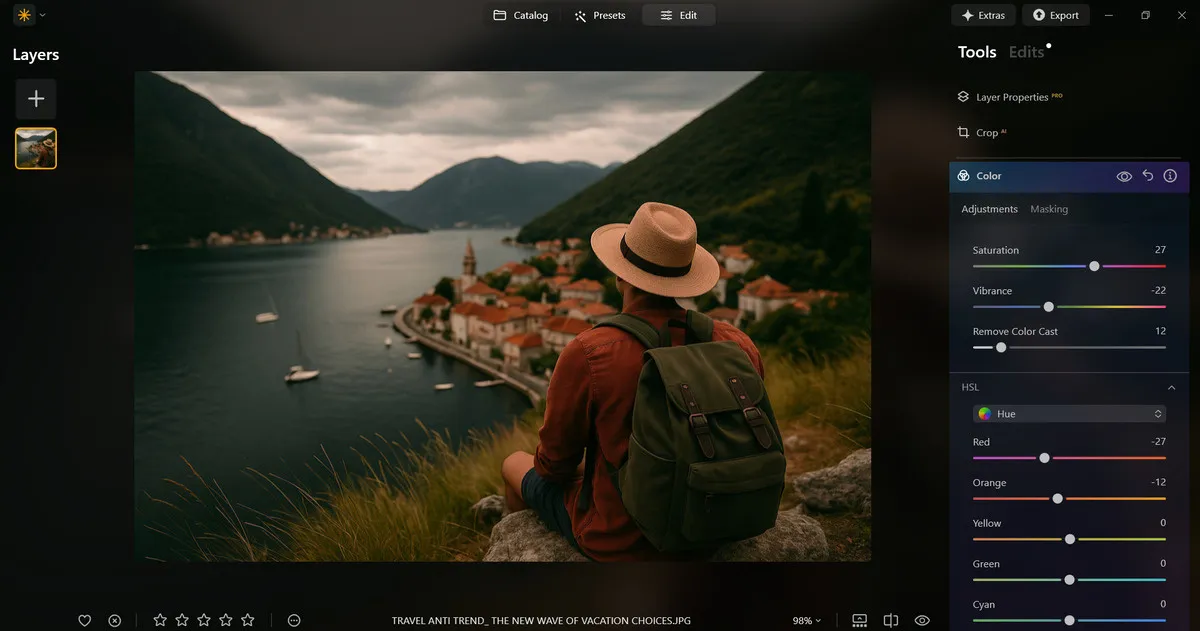Open Layer Properties tool
Screen dimensions: 1200x631
[x=1011, y=97]
